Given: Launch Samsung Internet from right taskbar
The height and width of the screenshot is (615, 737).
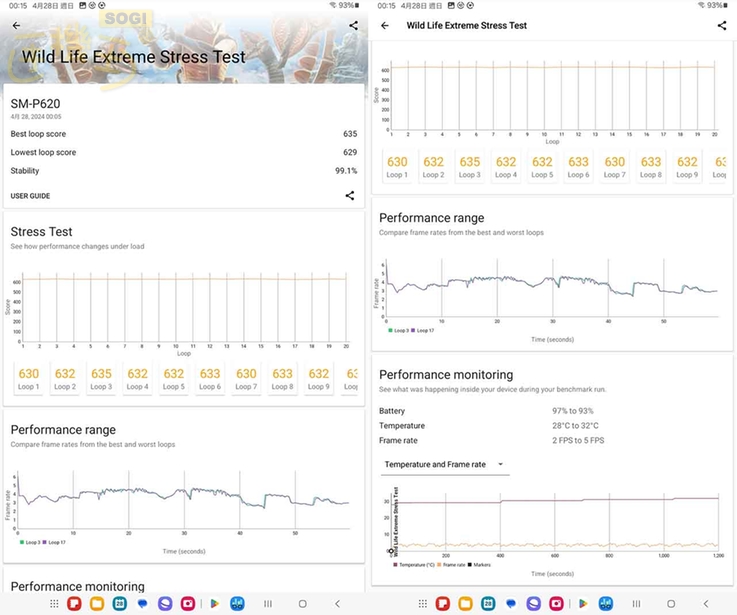Looking at the screenshot, I should [533, 603].
